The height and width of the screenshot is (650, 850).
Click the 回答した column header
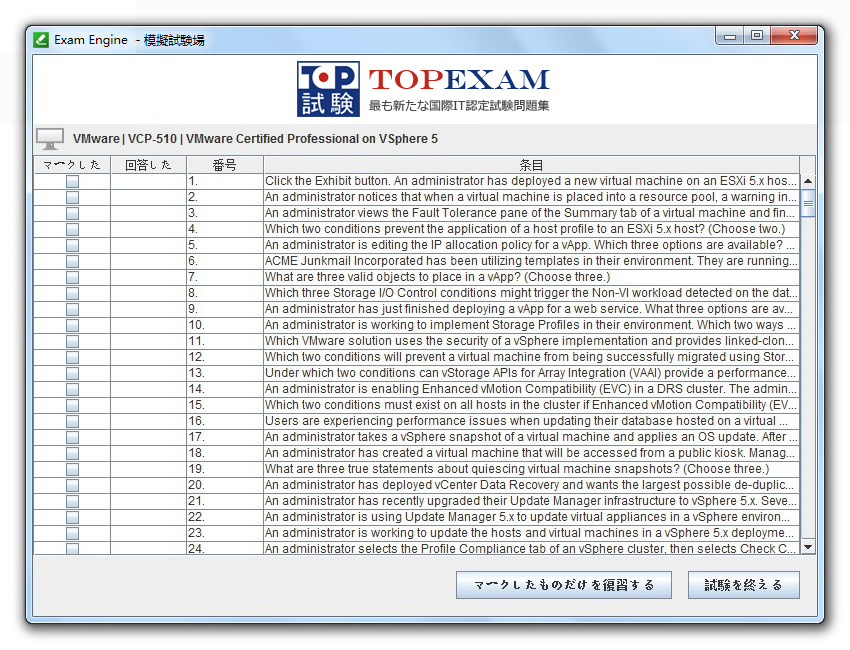point(149,165)
